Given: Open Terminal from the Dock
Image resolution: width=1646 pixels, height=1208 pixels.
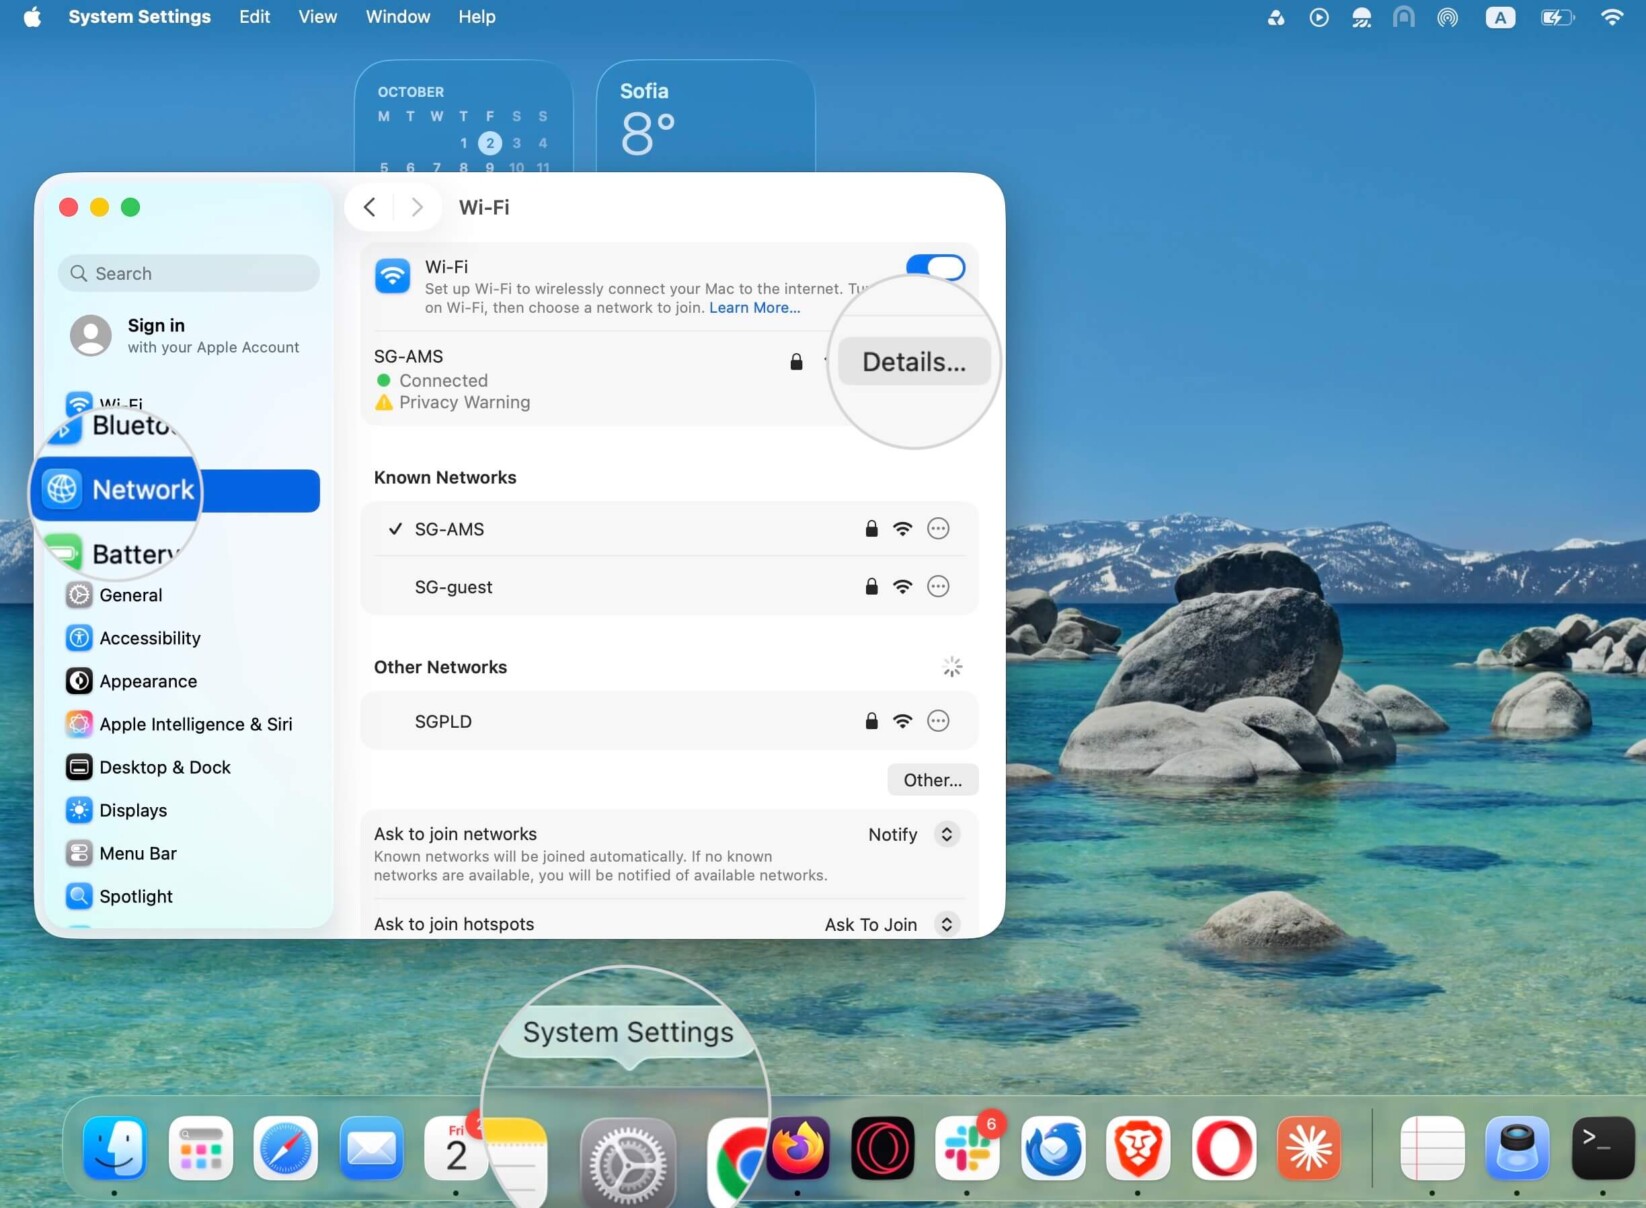Looking at the screenshot, I should [x=1603, y=1148].
